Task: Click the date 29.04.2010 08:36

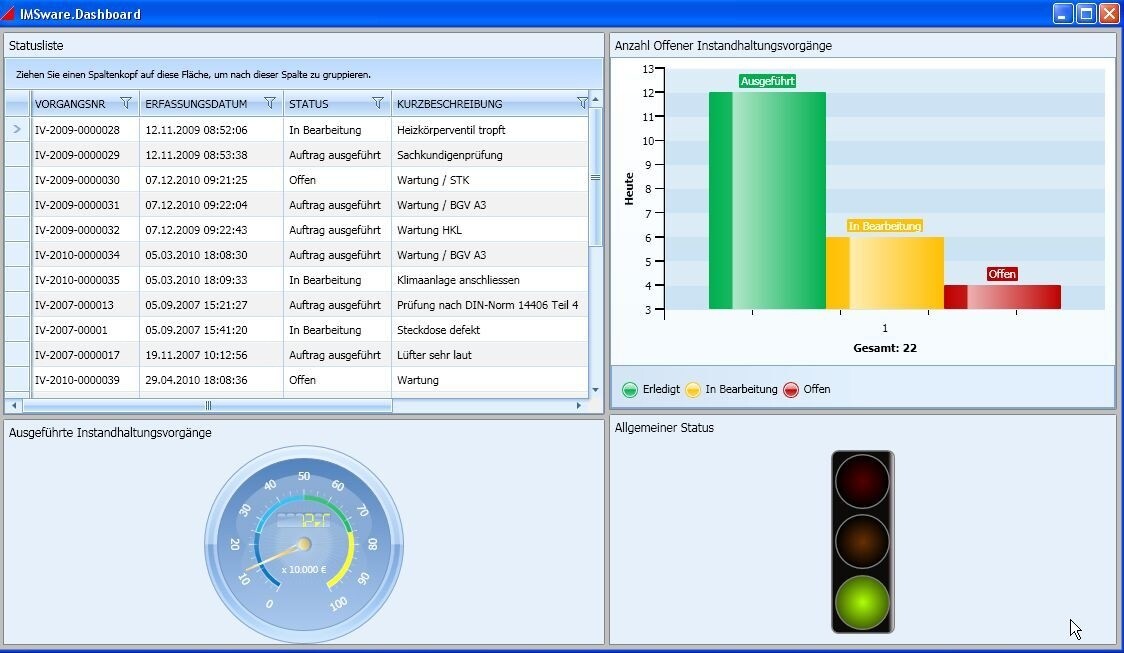Action: tap(196, 380)
